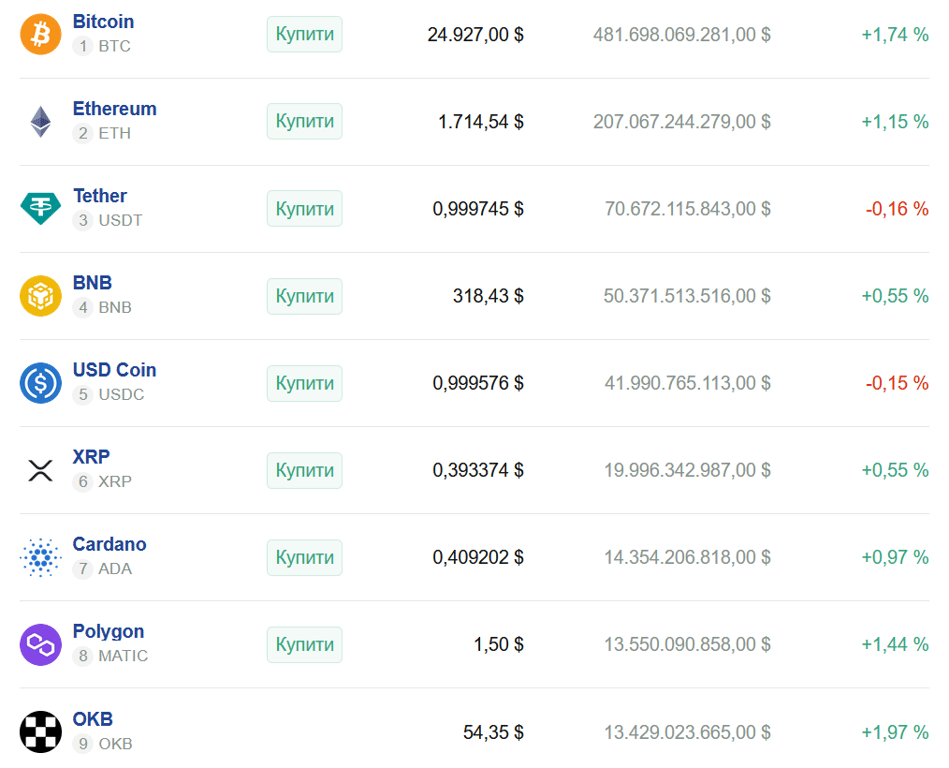Click the rank 1 badge by BTC
This screenshot has height=768, width=949.
click(83, 46)
